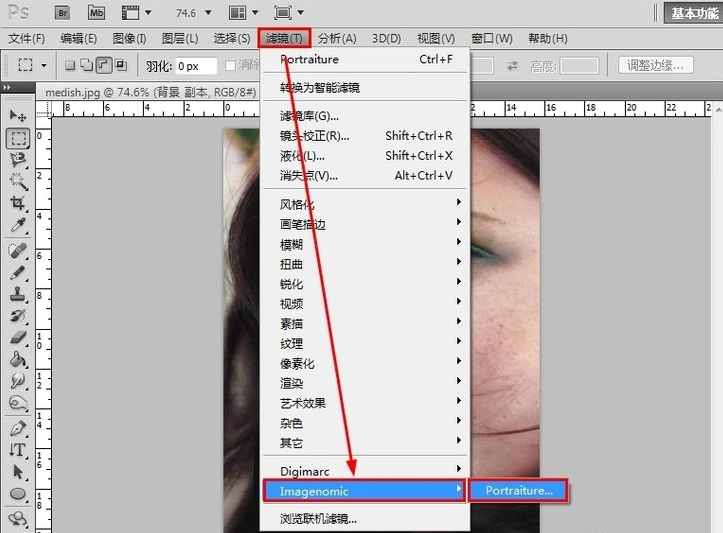Open the View Extras dropdown arrow

coord(148,12)
